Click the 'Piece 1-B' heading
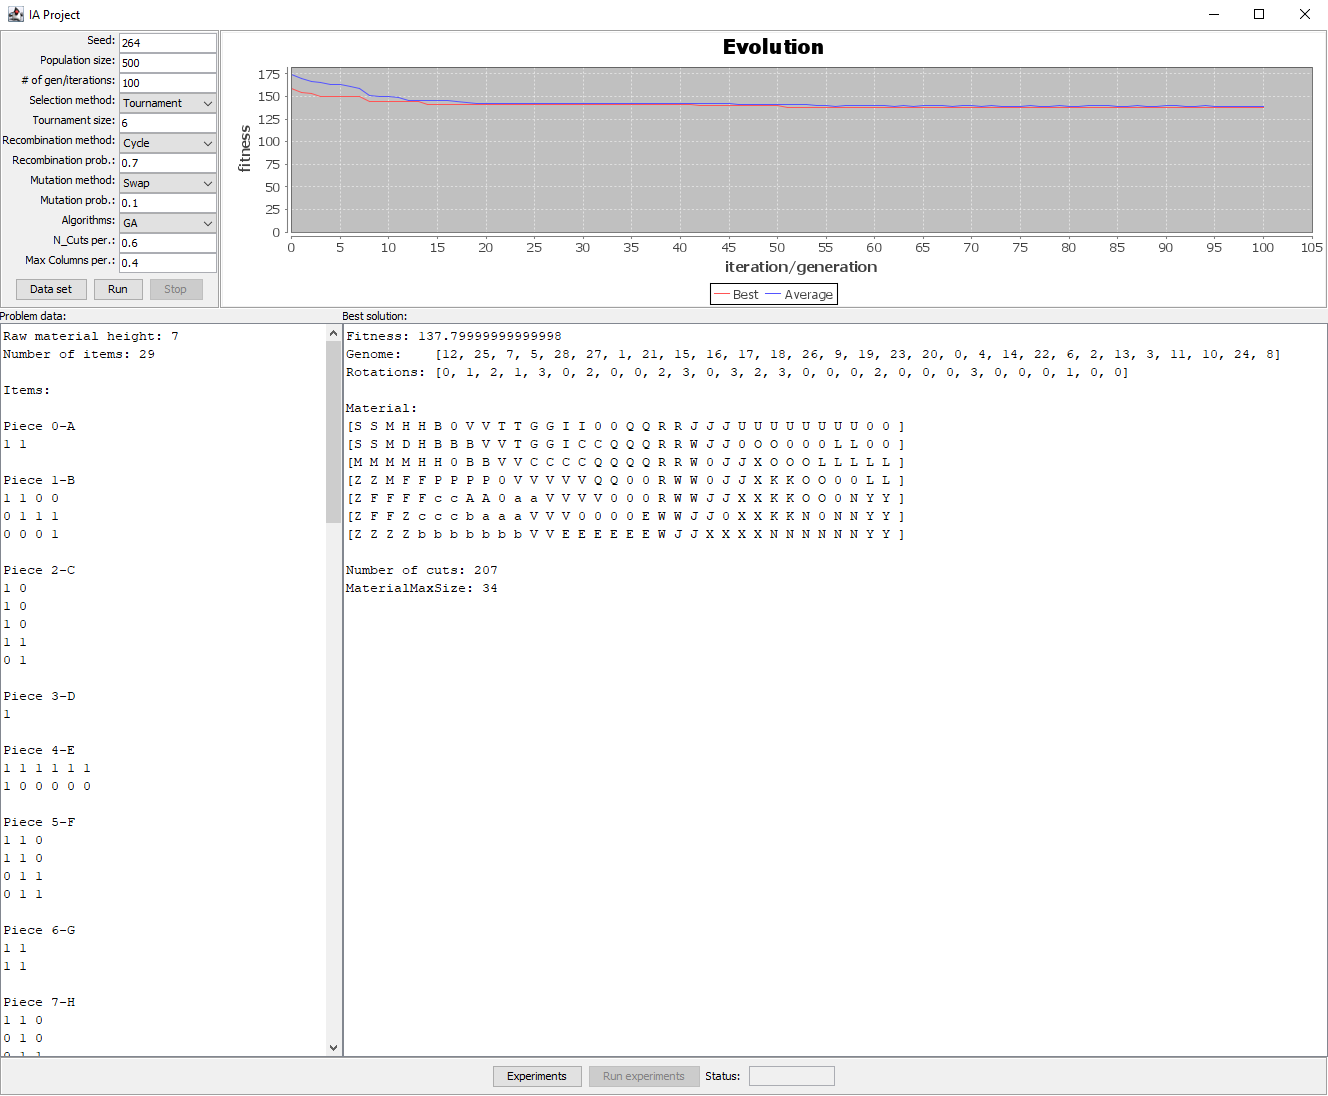1328x1096 pixels. [x=39, y=480]
